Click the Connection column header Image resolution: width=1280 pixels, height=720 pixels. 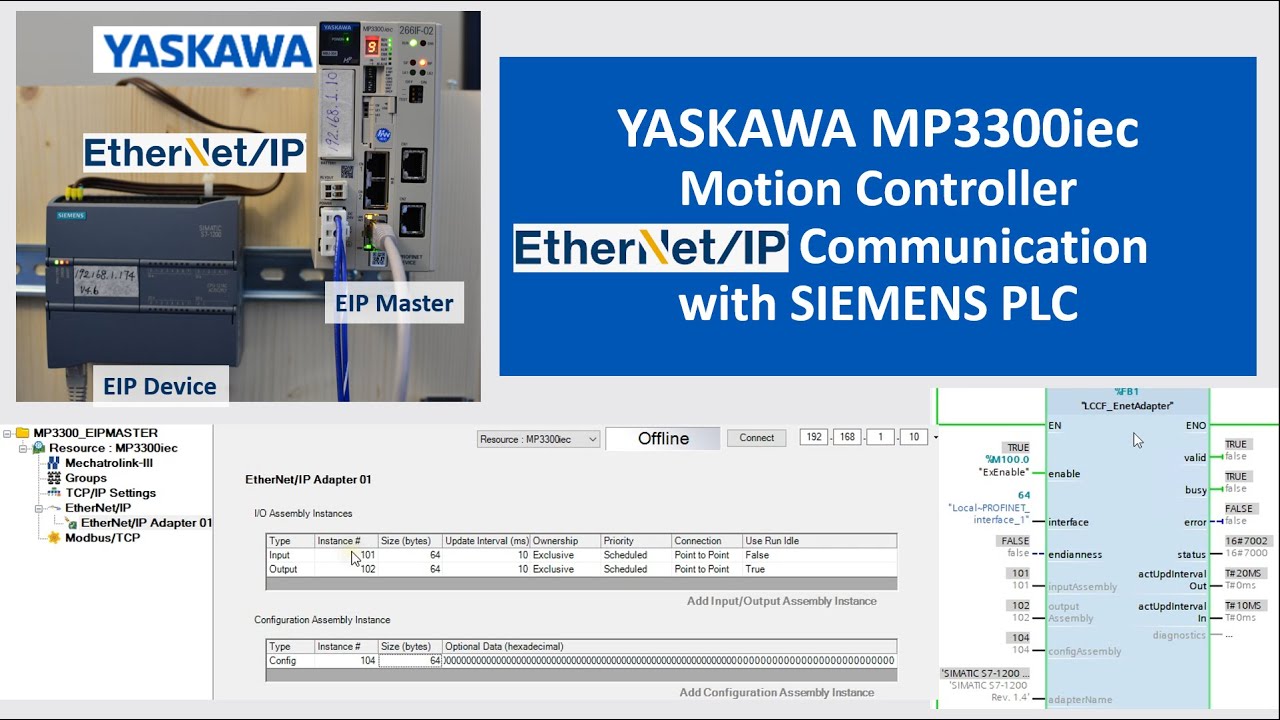click(707, 541)
